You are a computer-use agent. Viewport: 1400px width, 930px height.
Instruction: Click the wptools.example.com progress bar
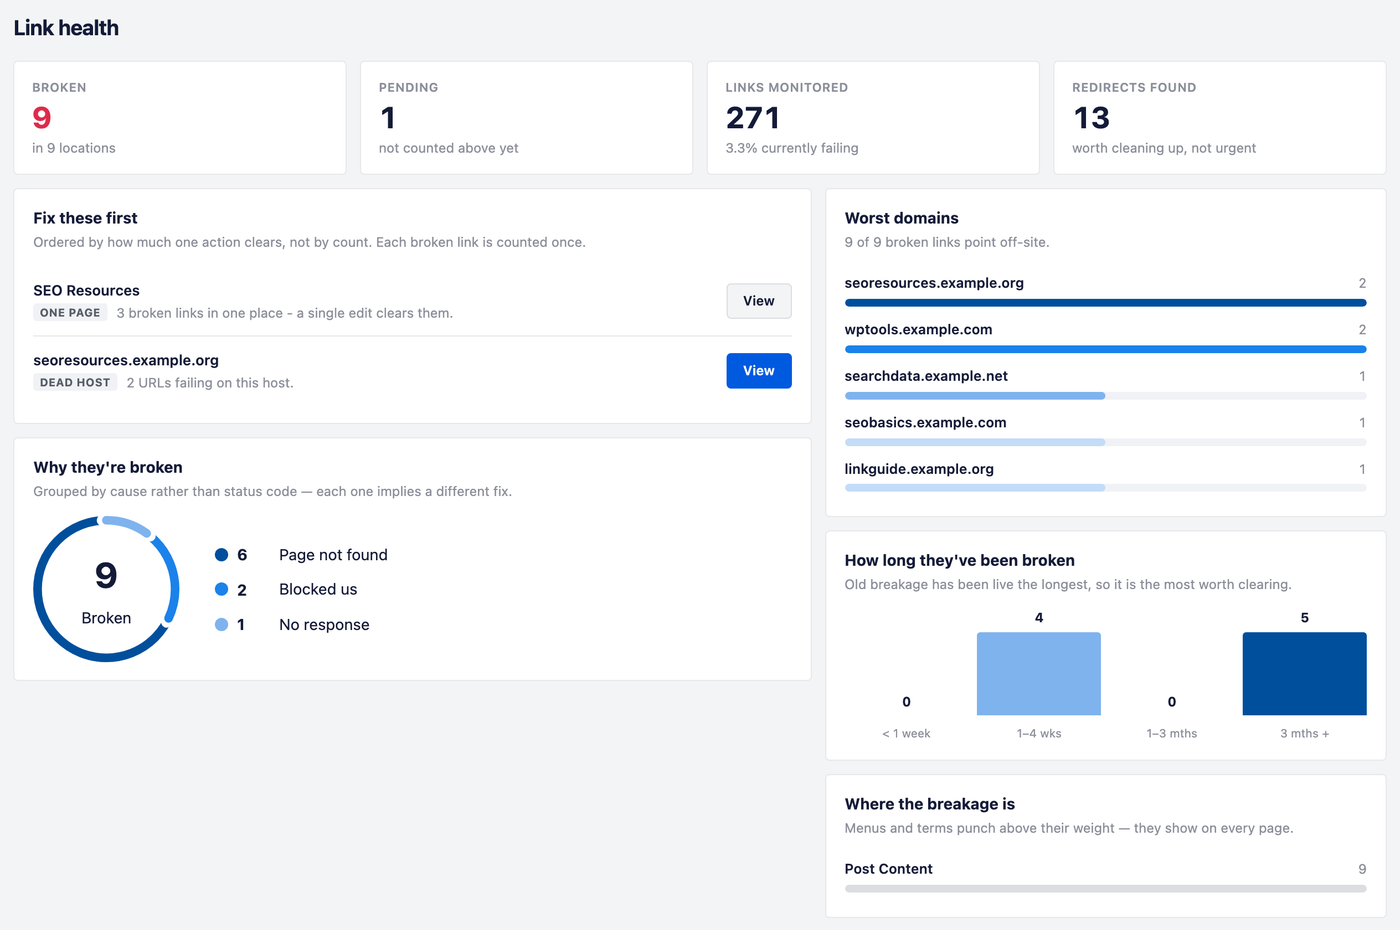[1105, 349]
